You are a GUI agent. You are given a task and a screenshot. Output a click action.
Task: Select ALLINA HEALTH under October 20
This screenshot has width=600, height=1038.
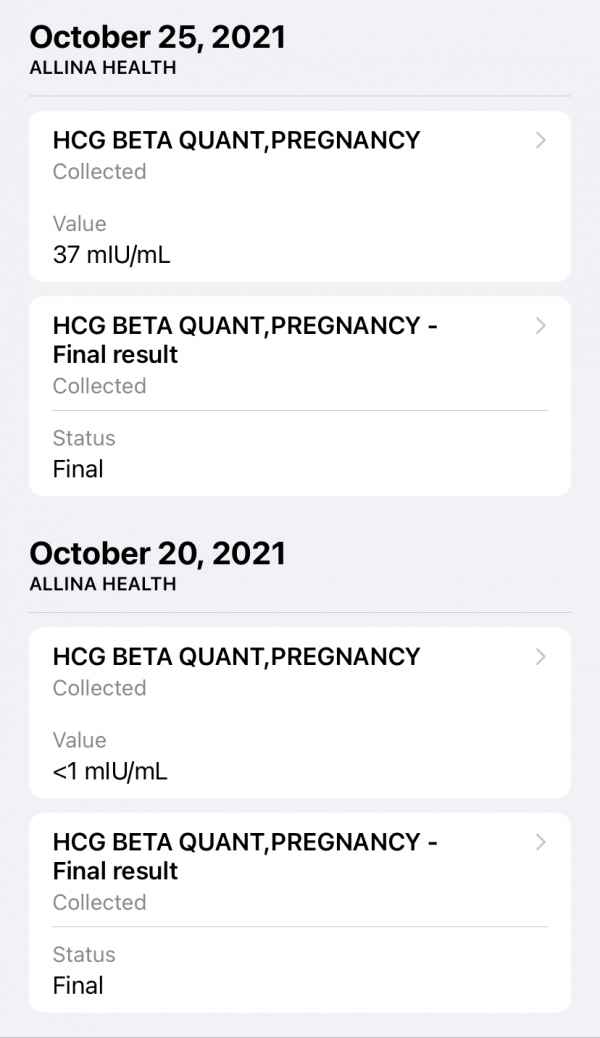pos(101,585)
